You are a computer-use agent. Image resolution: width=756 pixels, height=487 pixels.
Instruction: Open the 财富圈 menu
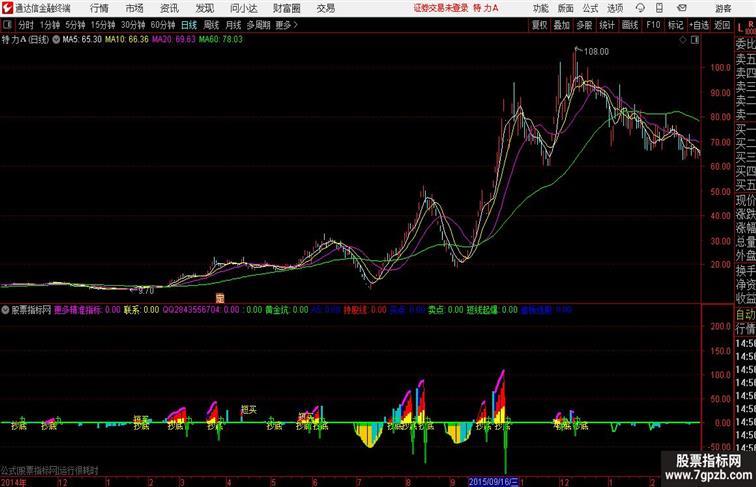(286, 8)
